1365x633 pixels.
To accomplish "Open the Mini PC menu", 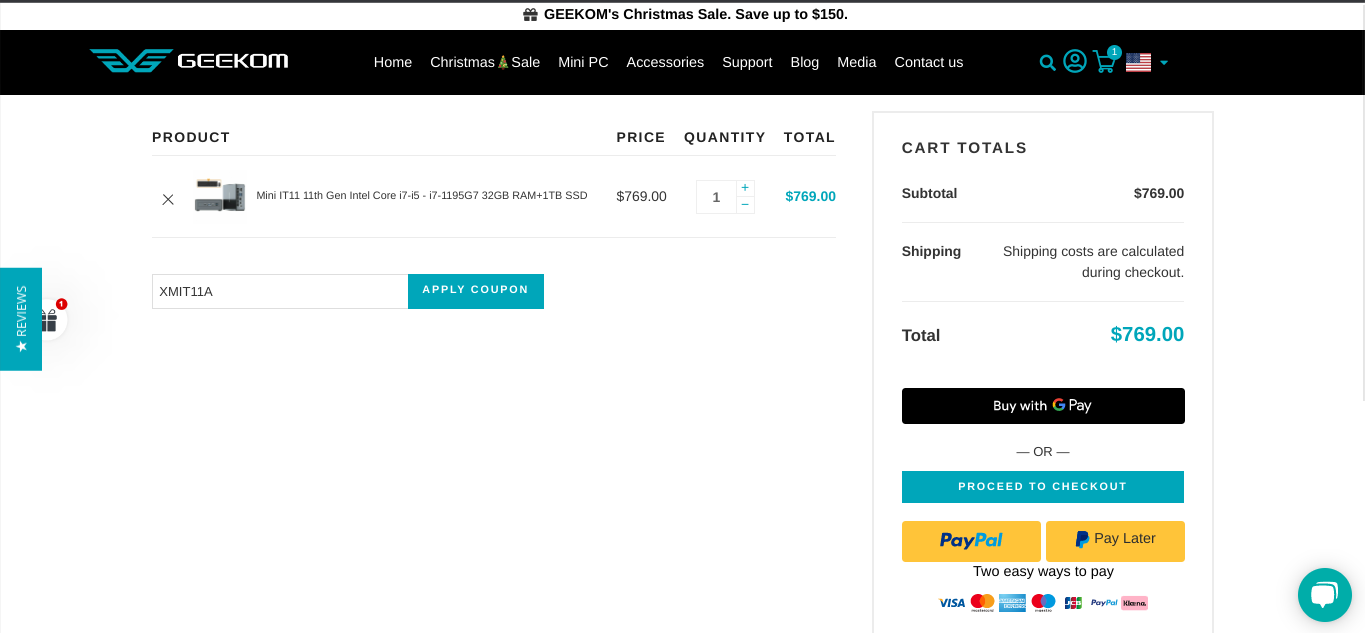I will coord(583,62).
